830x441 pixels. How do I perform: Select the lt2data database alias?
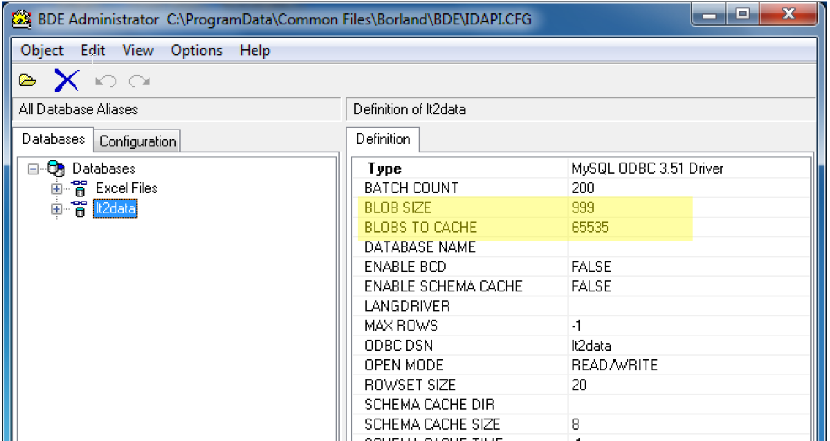[x=114, y=209]
